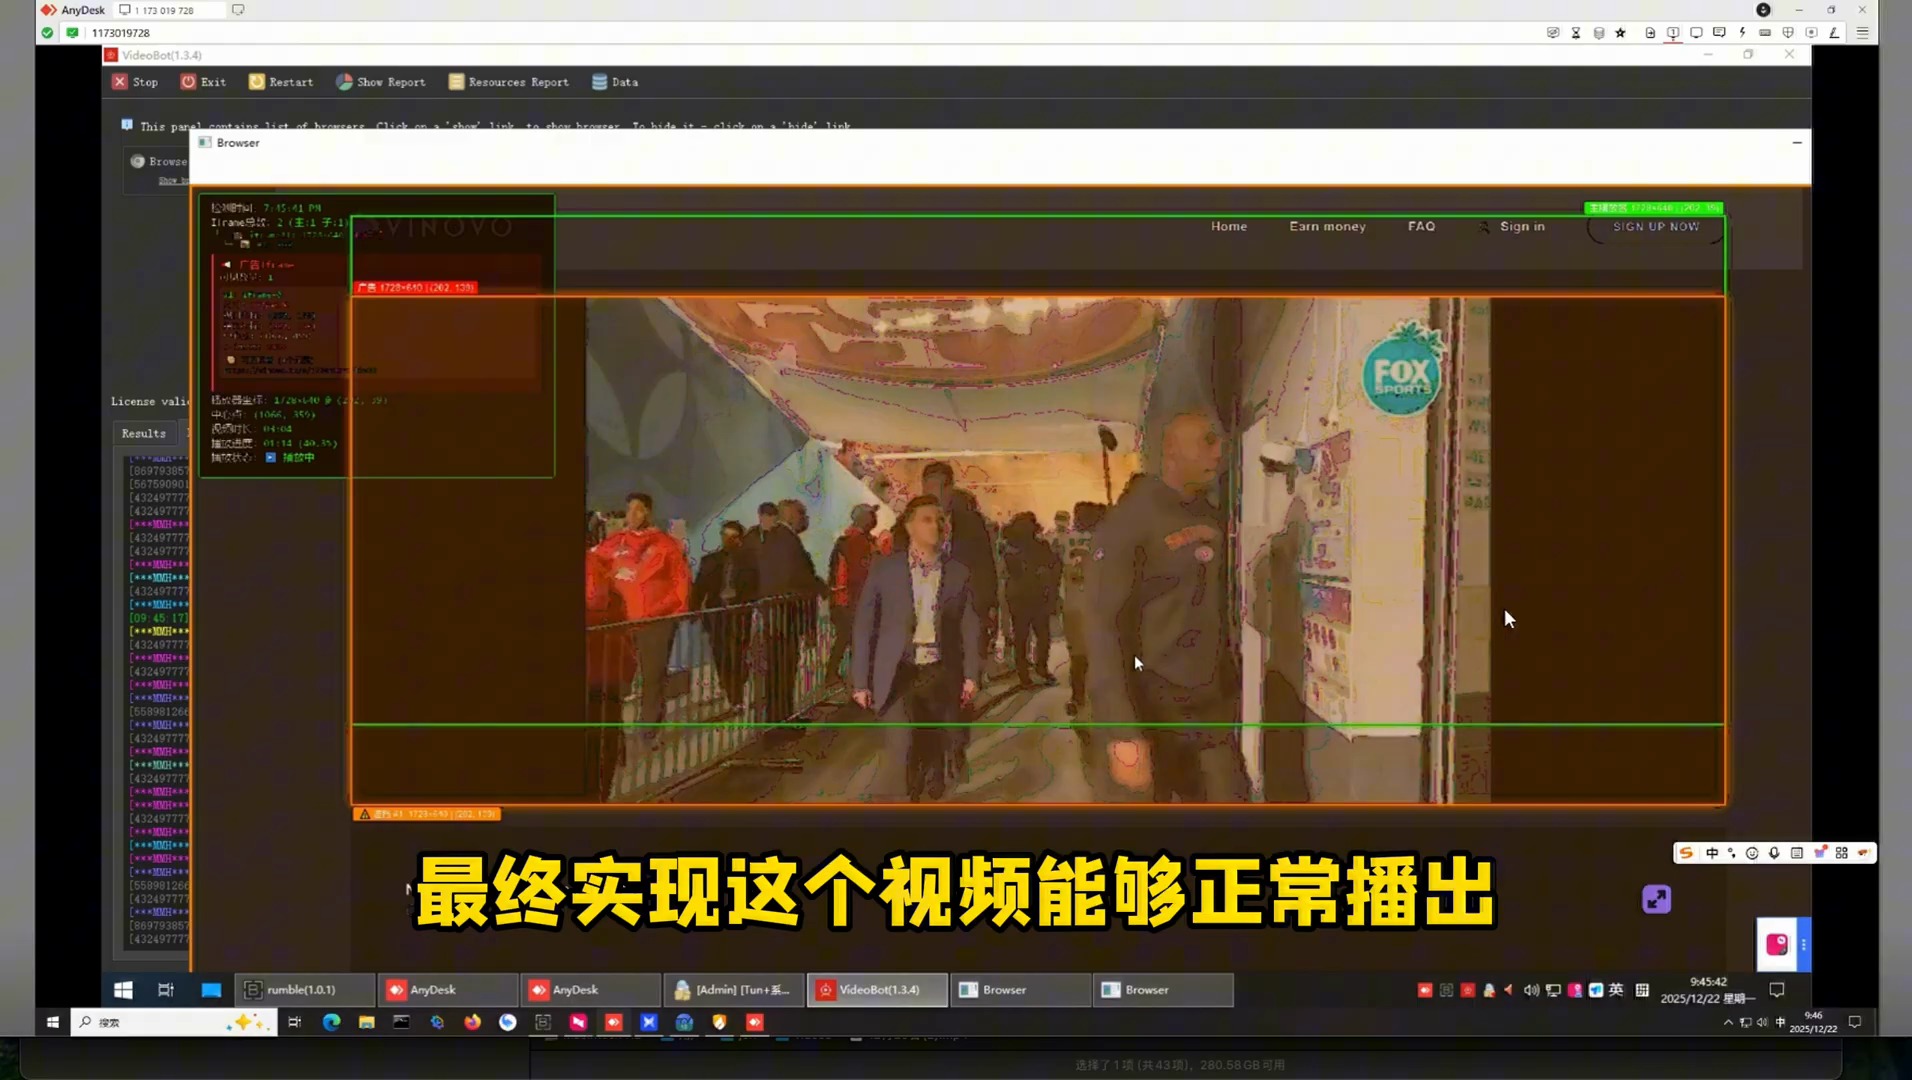The height and width of the screenshot is (1080, 1912).
Task: Toggle remote input language 英 indicator
Action: click(1616, 990)
